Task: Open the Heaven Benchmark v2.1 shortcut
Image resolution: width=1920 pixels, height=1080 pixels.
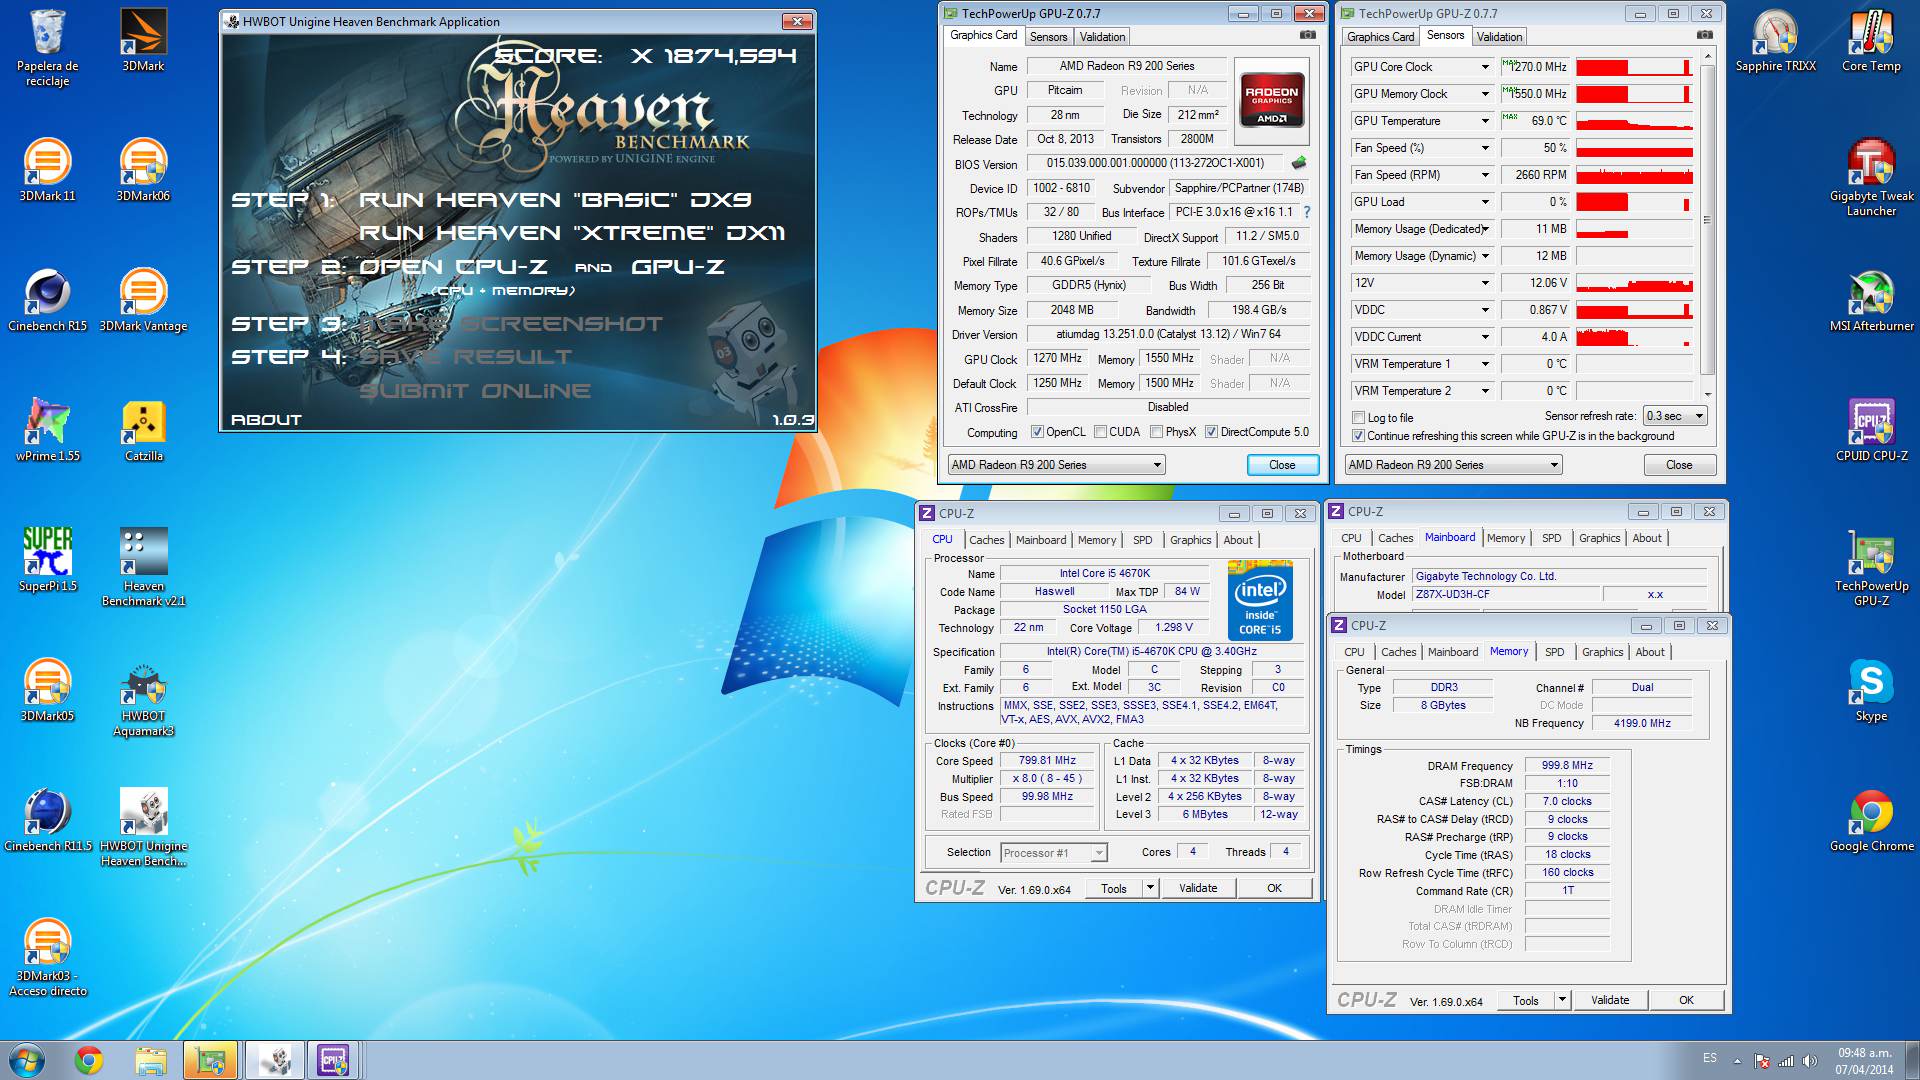Action: [x=143, y=567]
